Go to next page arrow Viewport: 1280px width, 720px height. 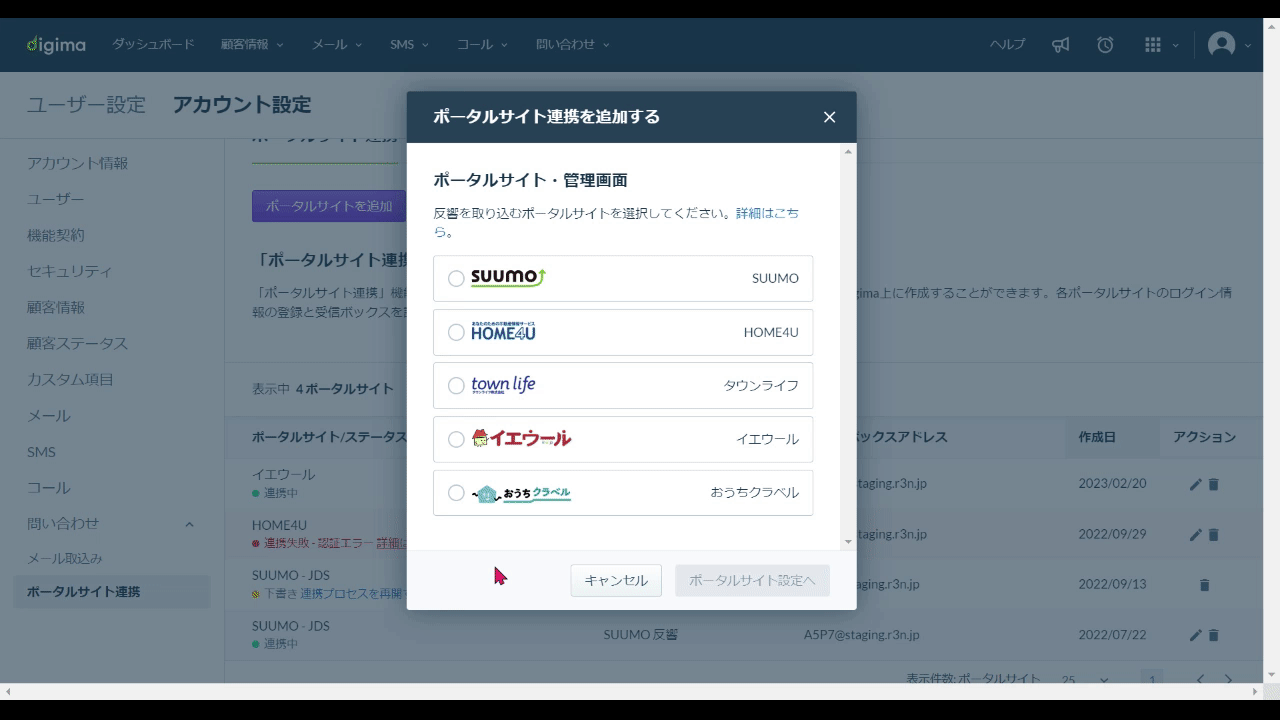1229,680
